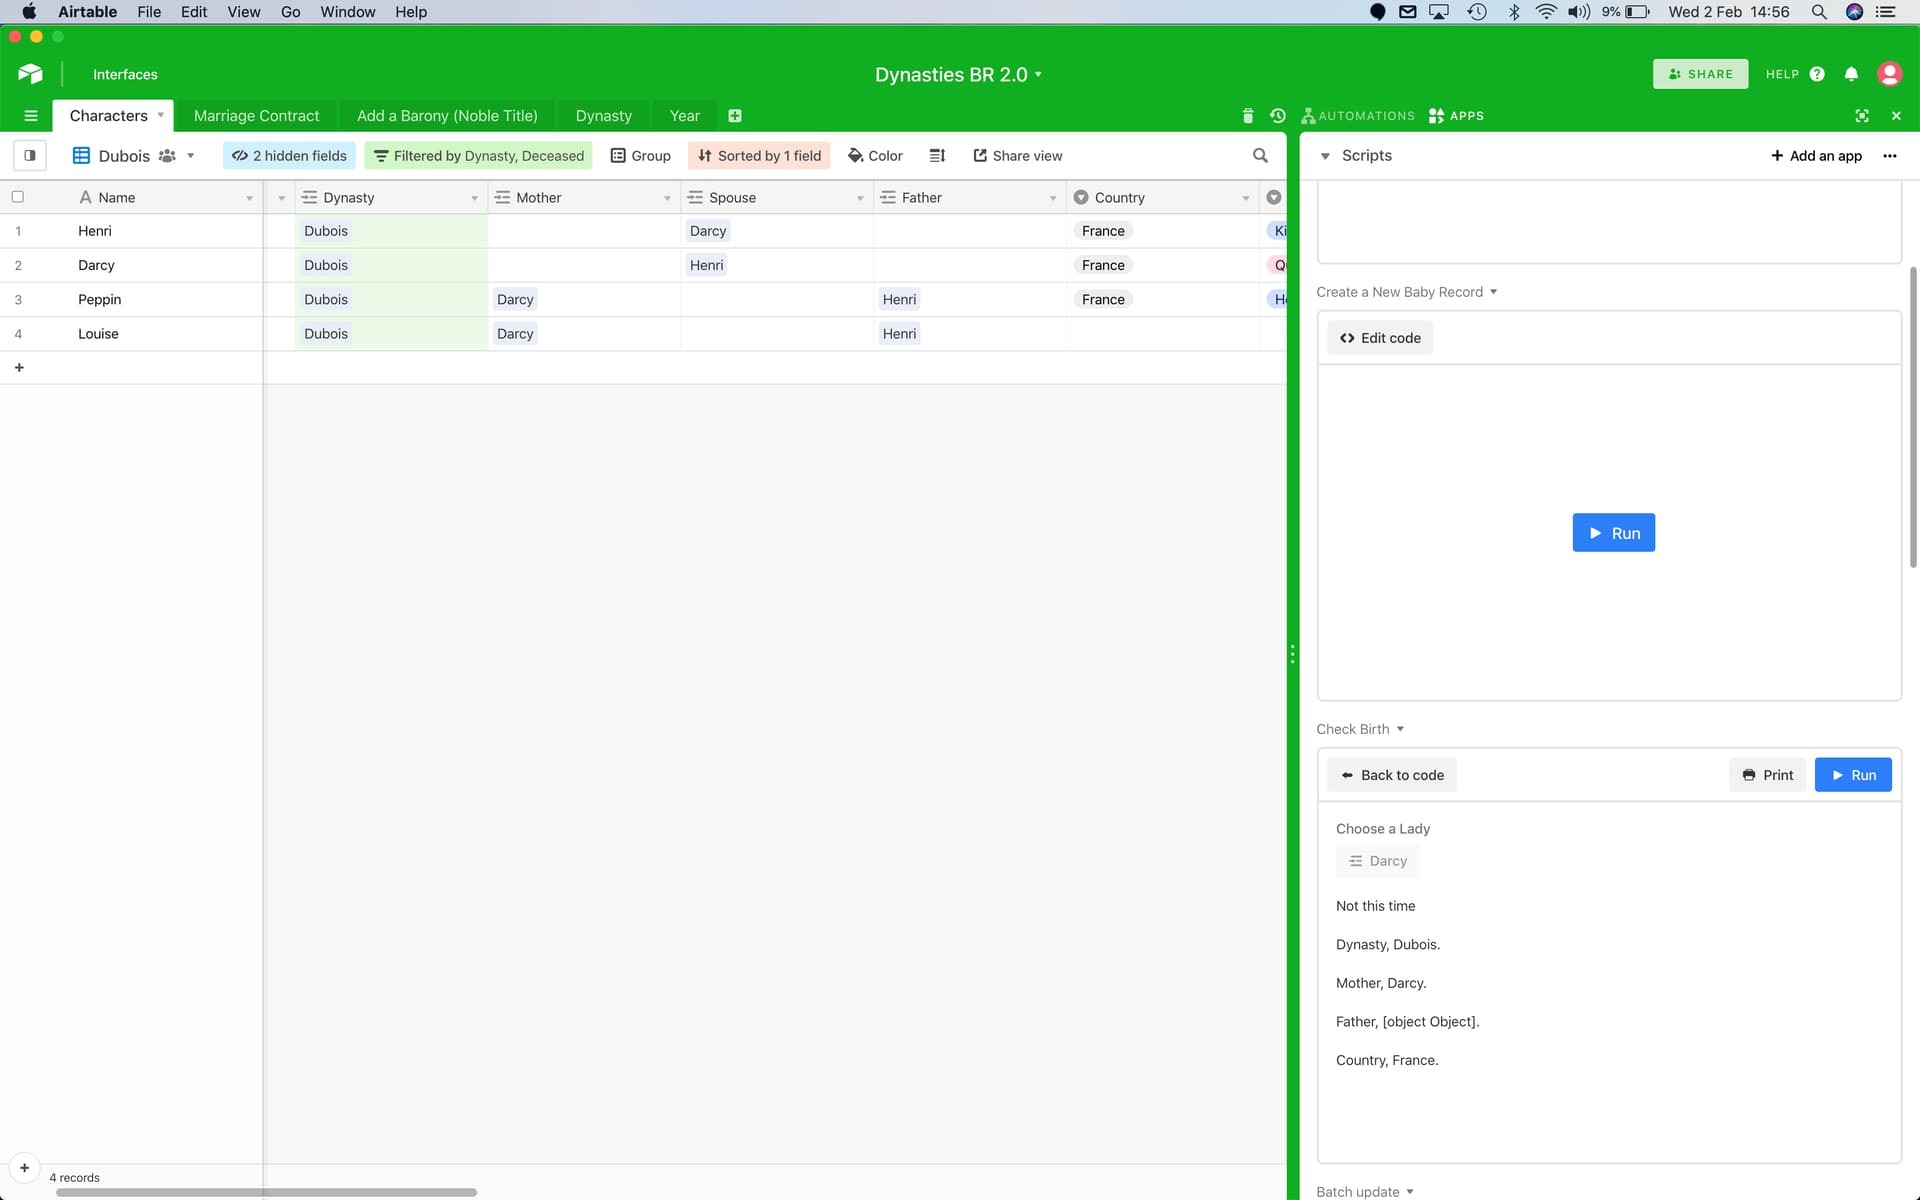Toggle the select all records checkbox
This screenshot has width=1920, height=1200.
coord(18,197)
